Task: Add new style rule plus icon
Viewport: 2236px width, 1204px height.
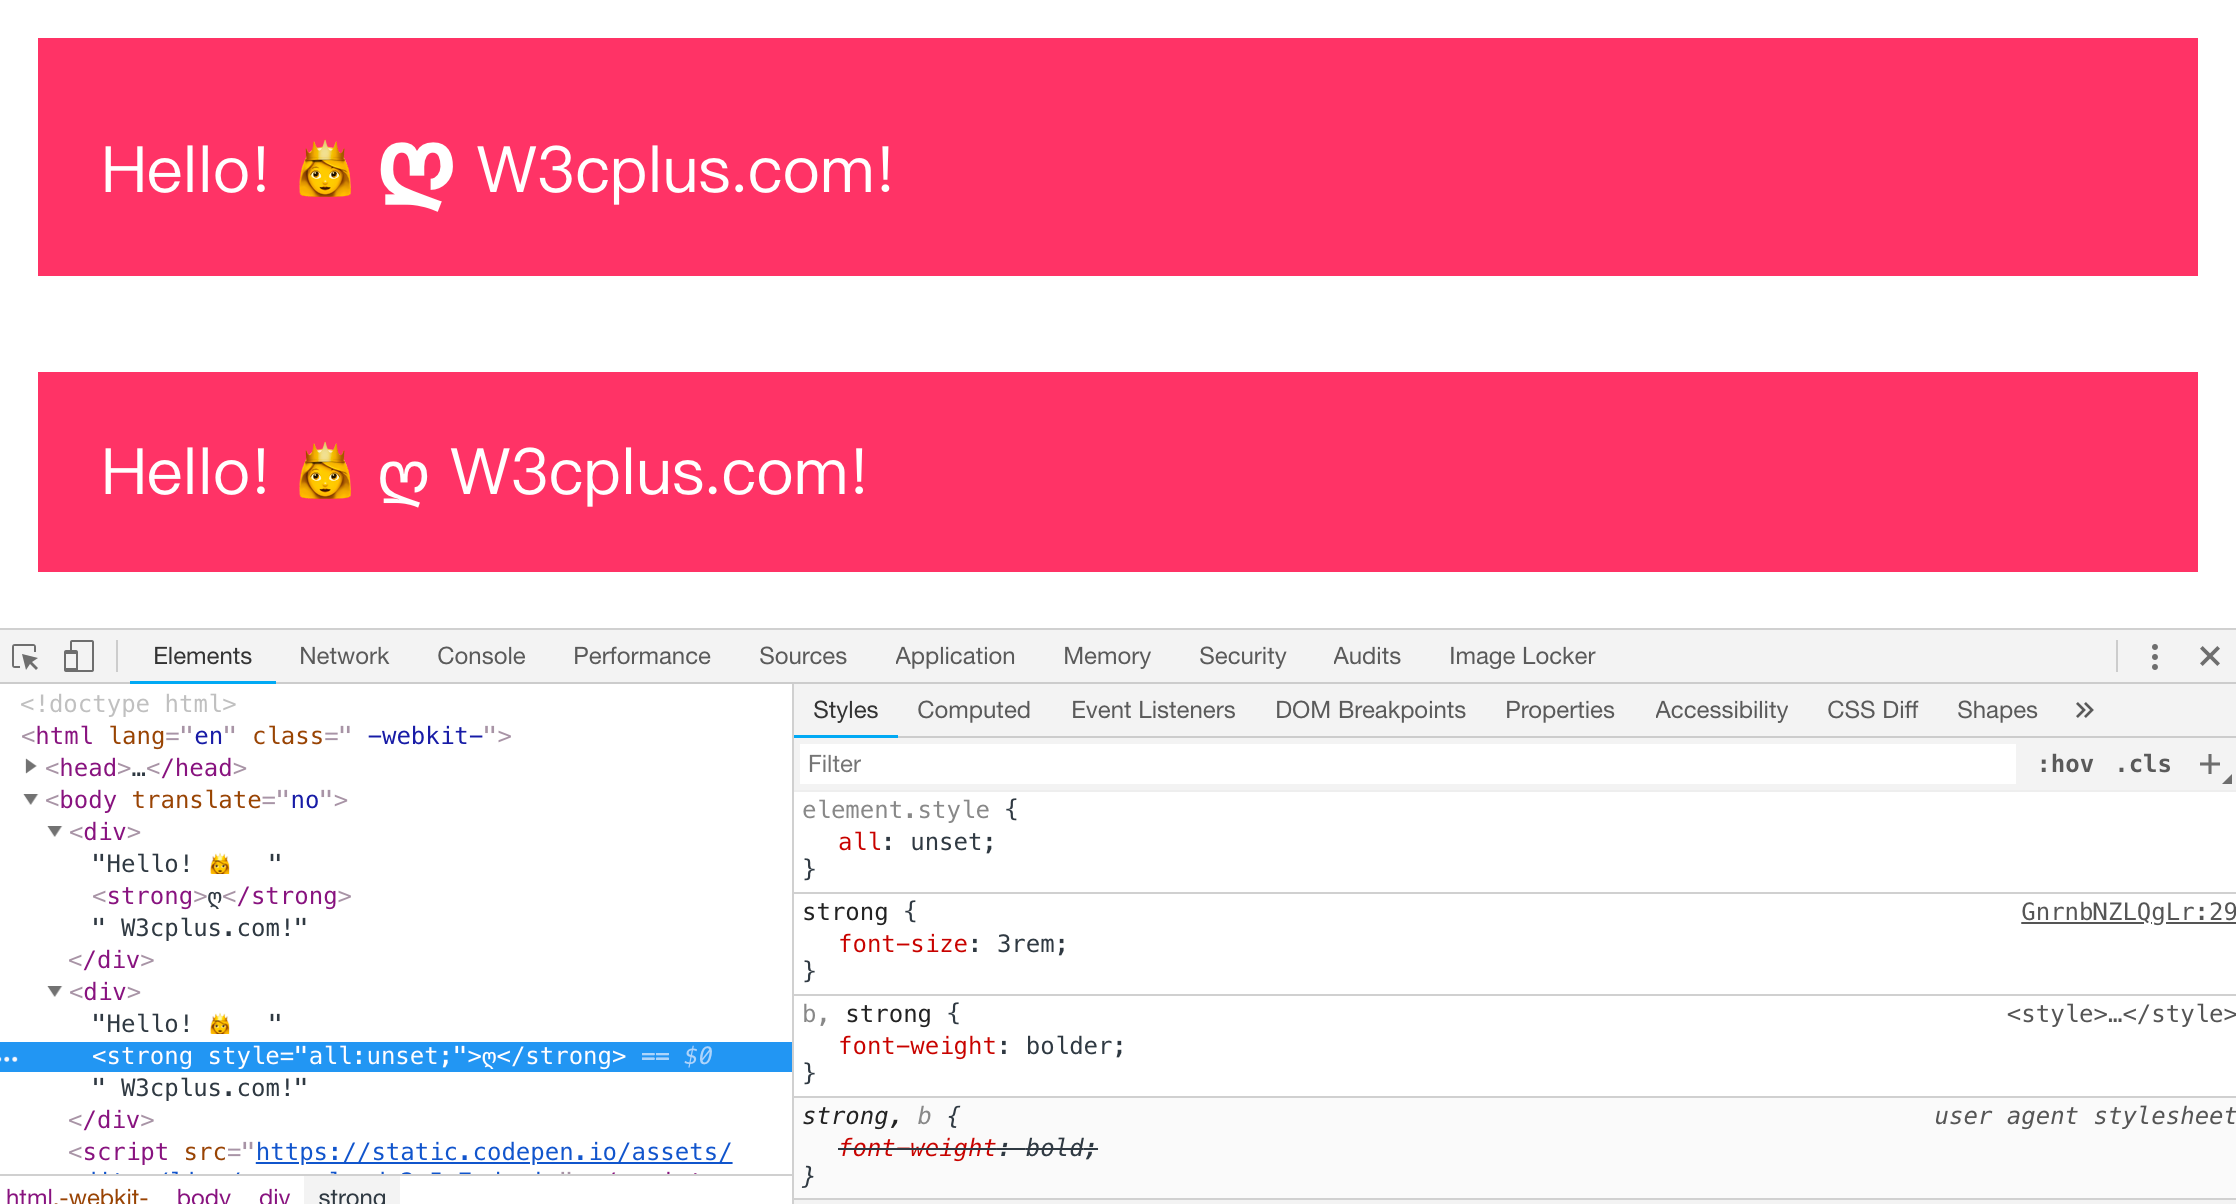Action: click(x=2210, y=764)
